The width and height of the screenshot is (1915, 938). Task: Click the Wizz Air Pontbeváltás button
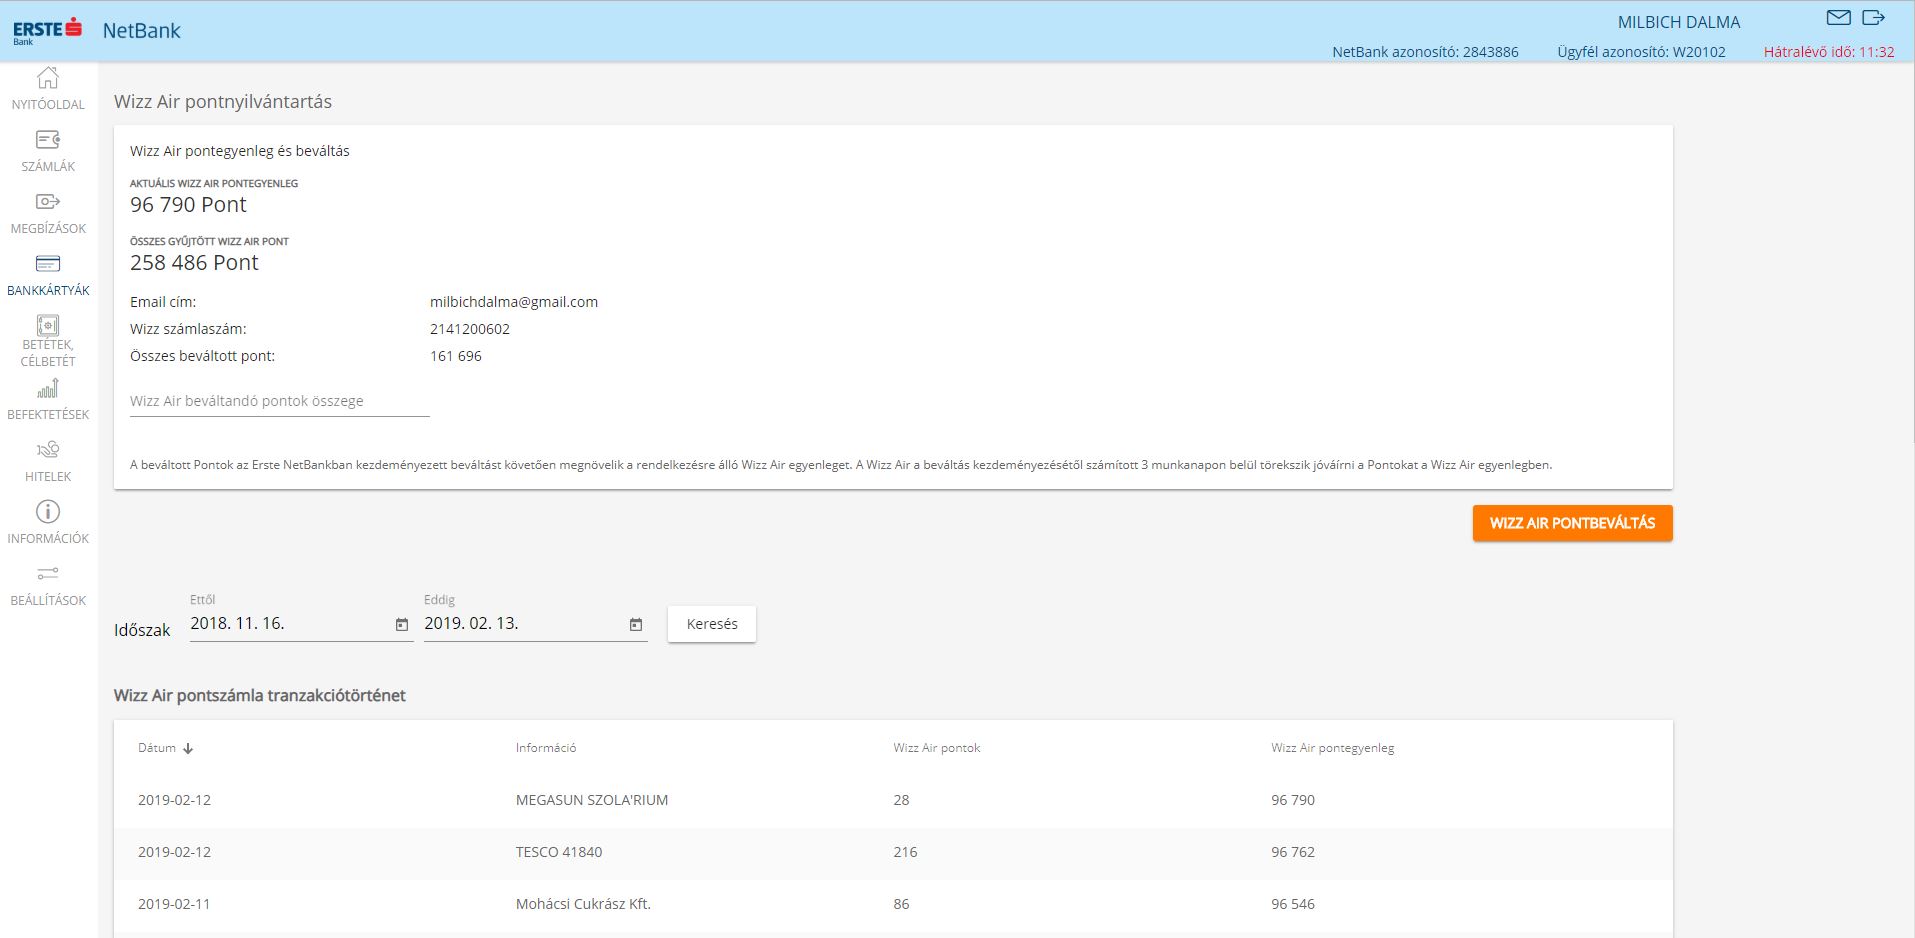[1572, 523]
